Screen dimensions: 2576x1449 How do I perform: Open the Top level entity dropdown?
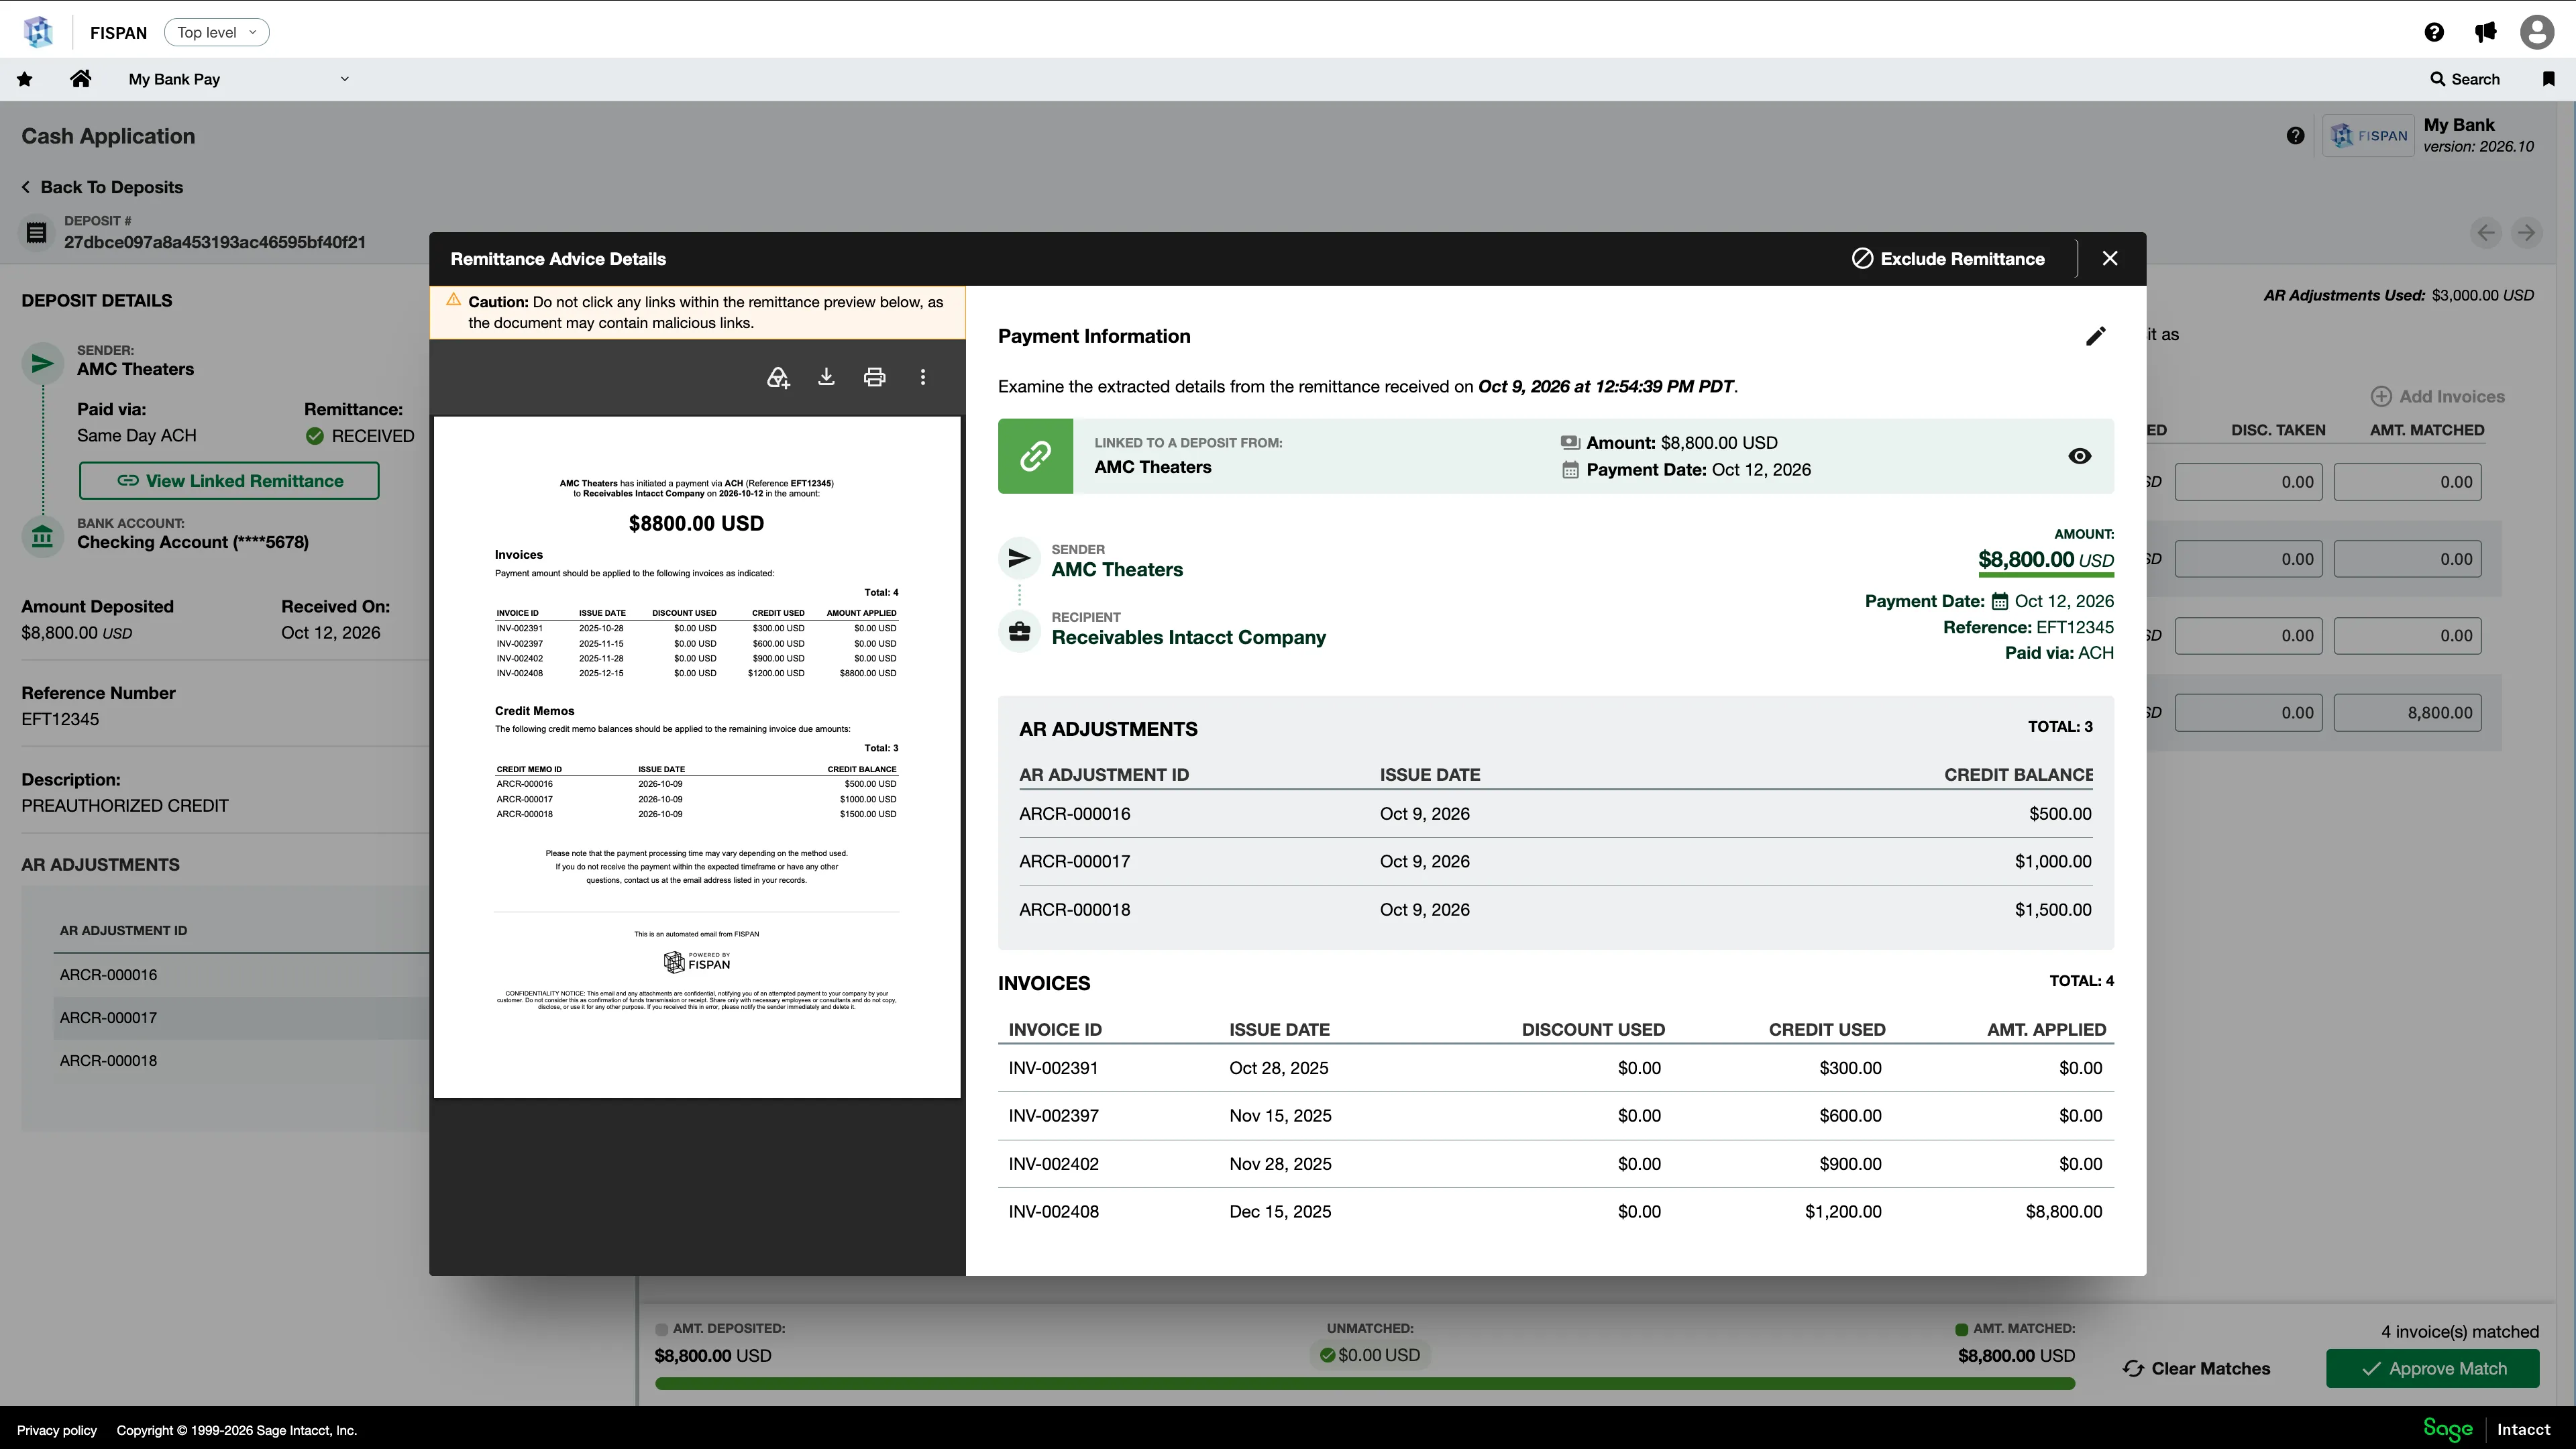coord(216,32)
